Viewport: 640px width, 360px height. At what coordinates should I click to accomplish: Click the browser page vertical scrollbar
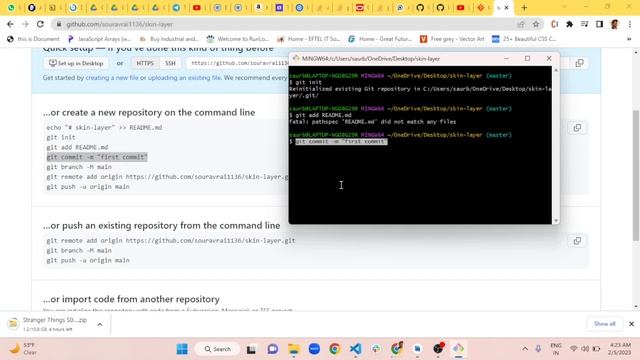tap(636, 176)
